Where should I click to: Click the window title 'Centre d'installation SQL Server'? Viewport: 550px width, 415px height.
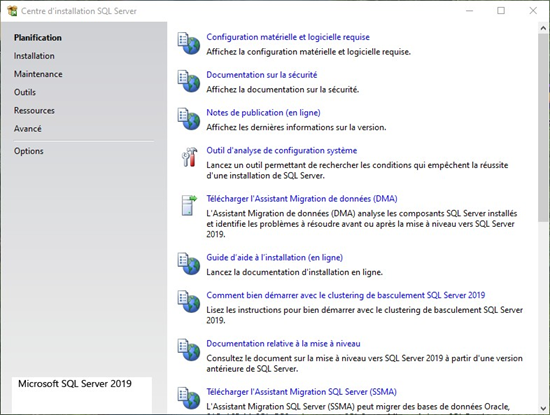[x=79, y=11]
